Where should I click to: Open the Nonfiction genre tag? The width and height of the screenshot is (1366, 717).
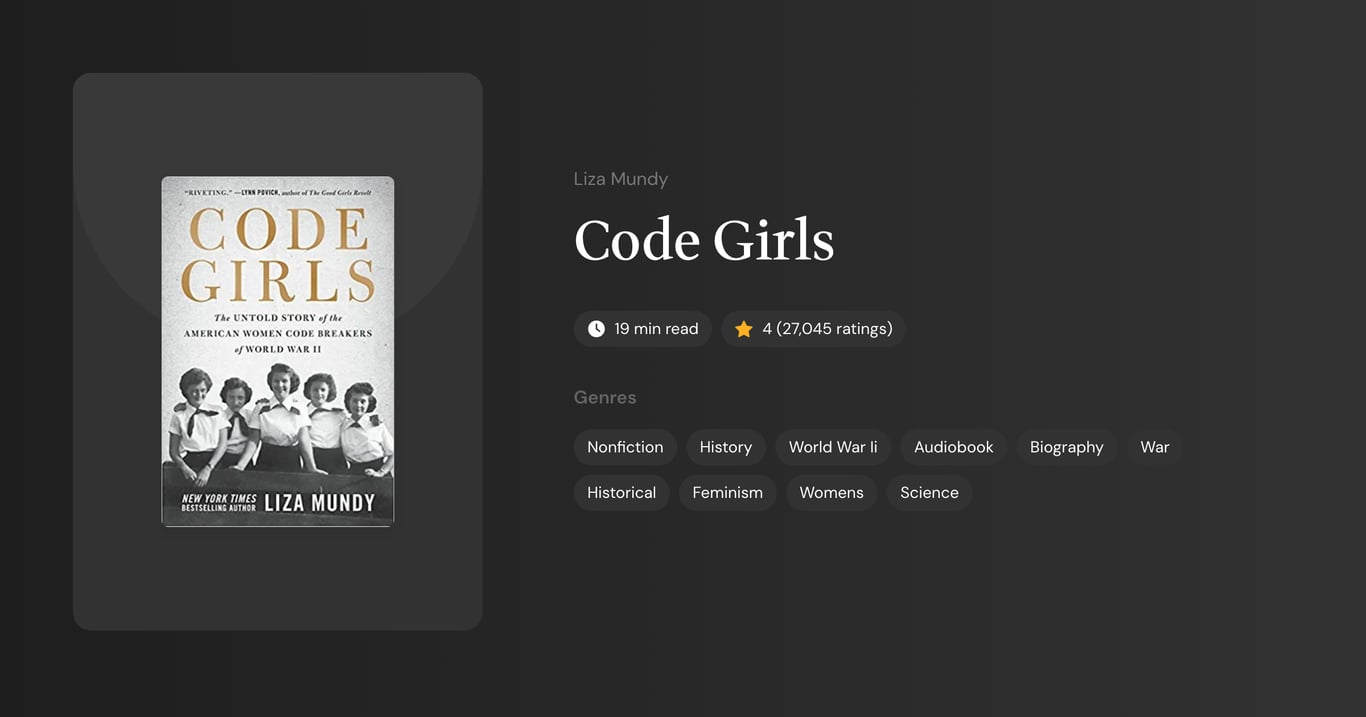tap(624, 447)
